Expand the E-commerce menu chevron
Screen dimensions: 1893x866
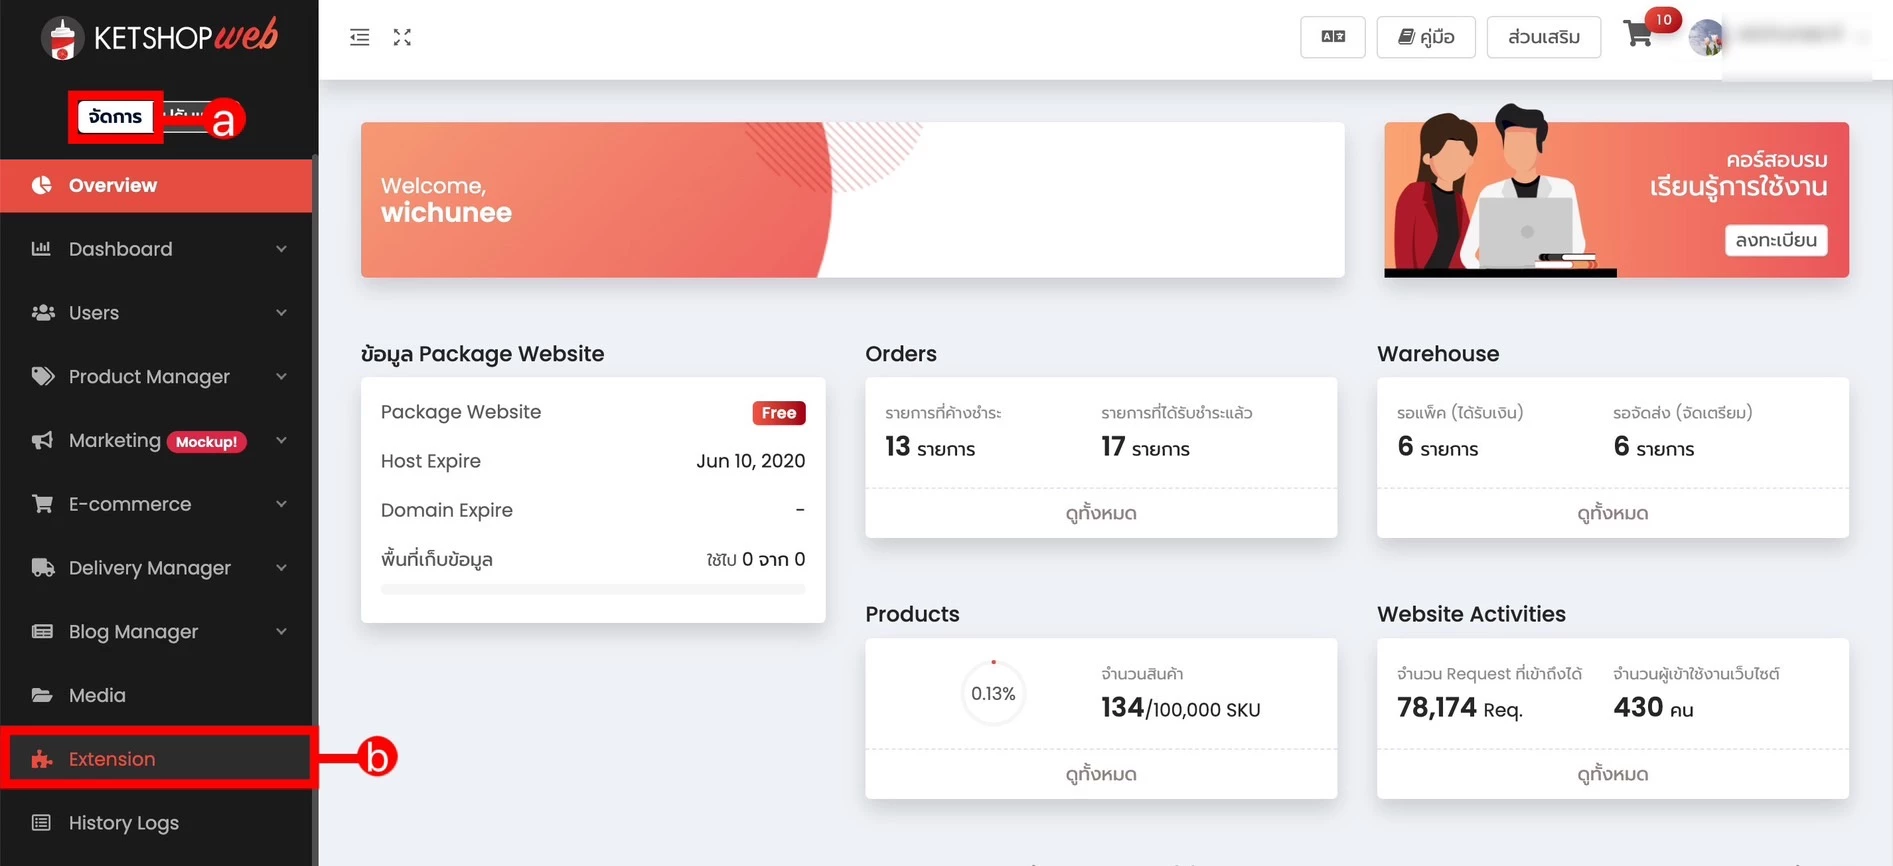pos(281,504)
